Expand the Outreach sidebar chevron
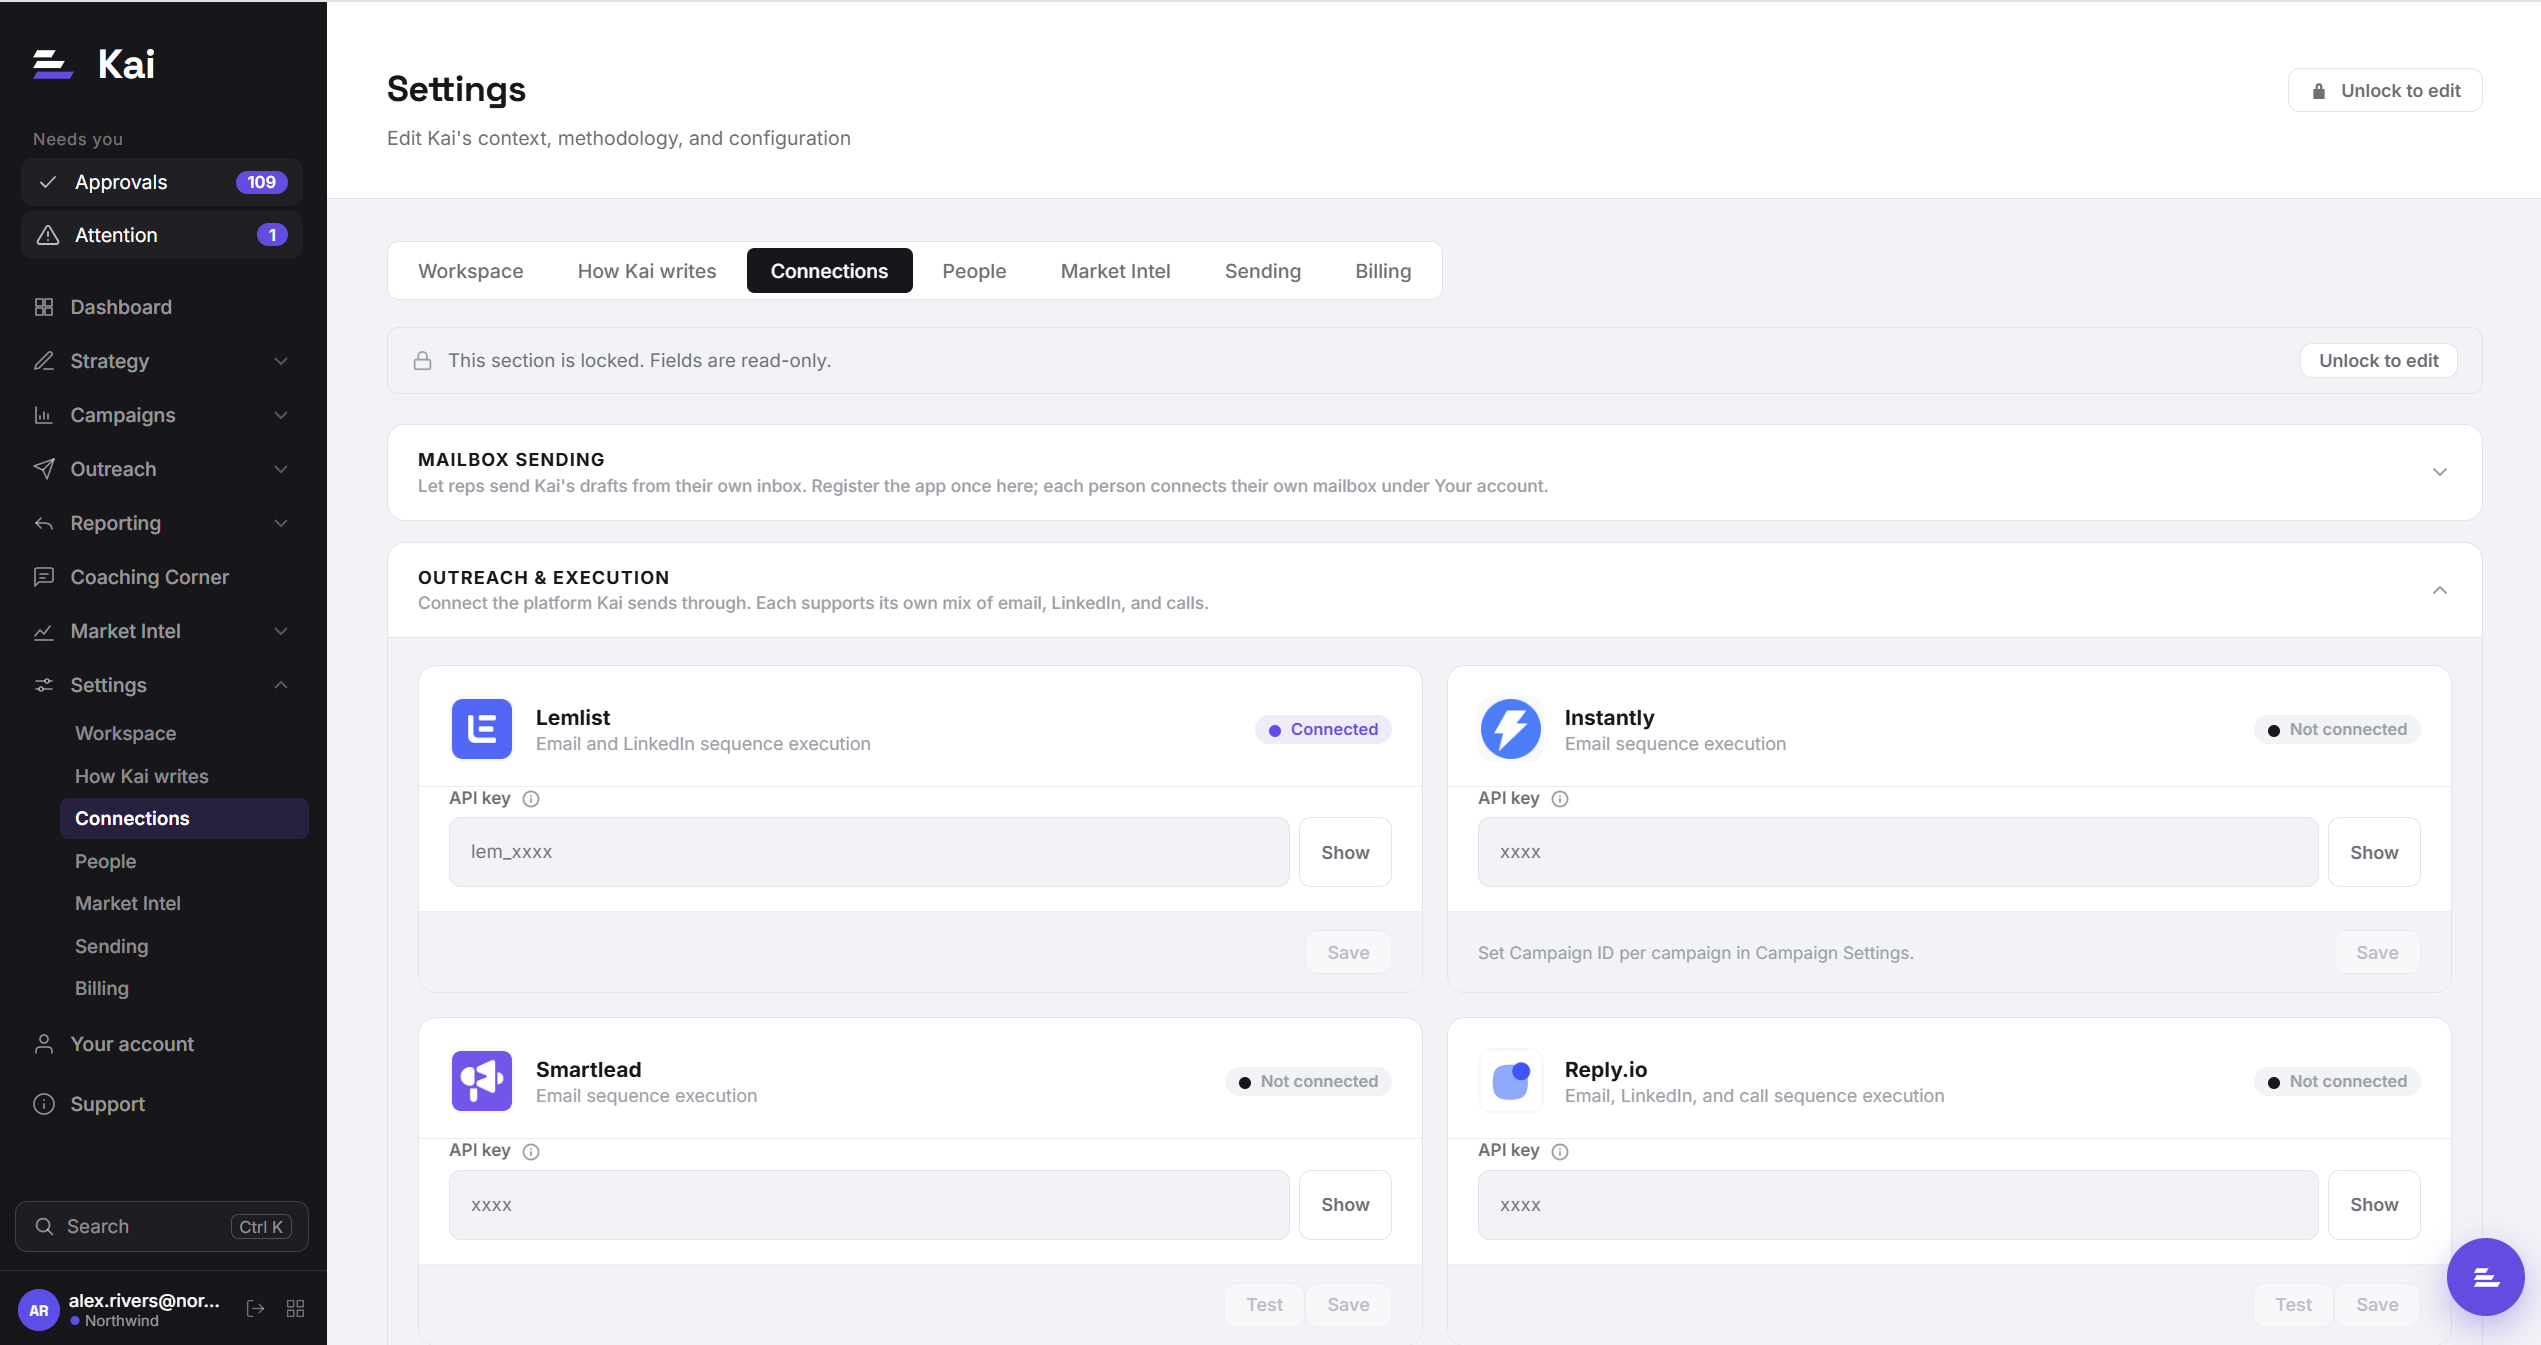Viewport: 2541px width, 1345px height. (281, 469)
